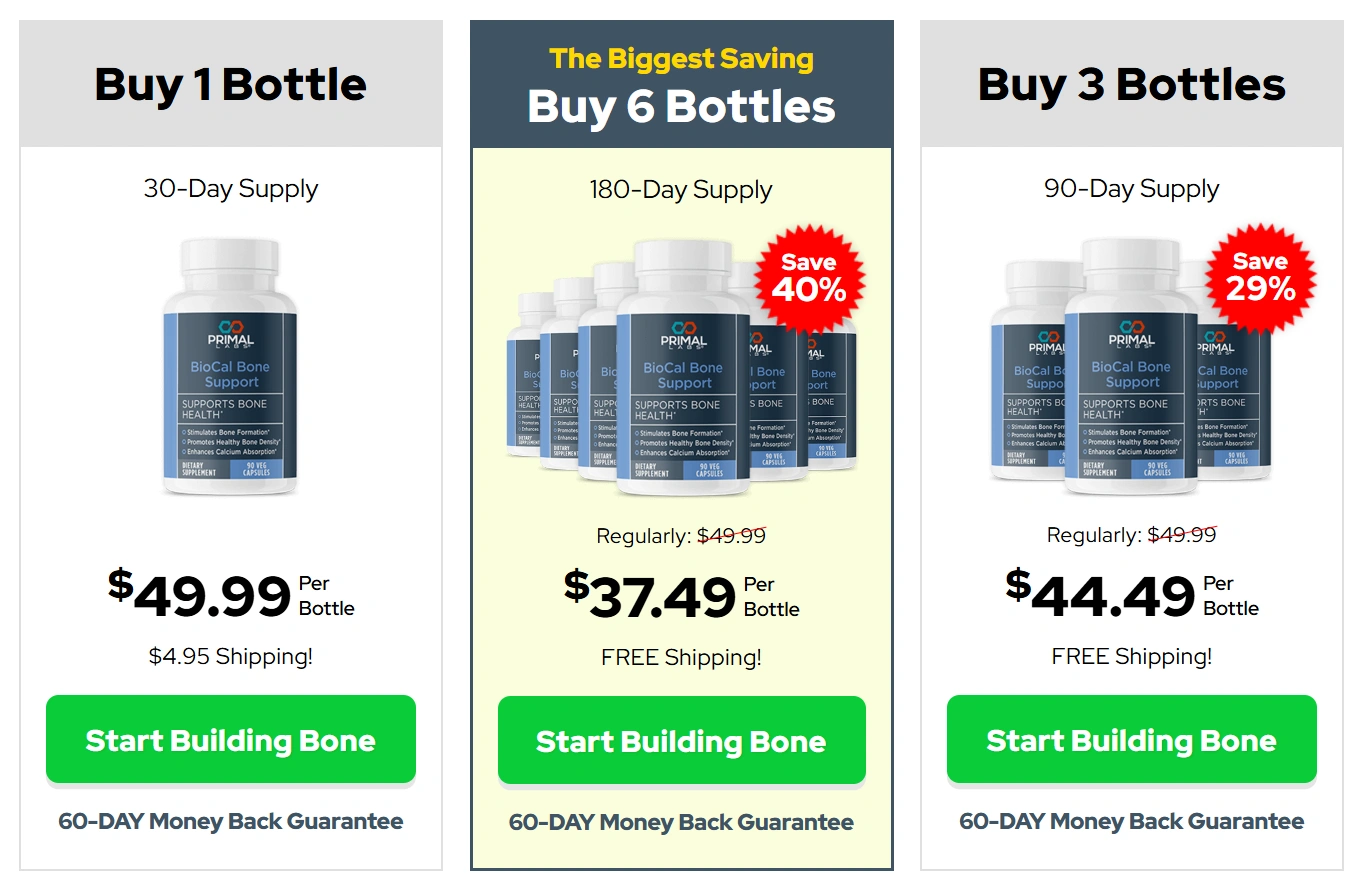This screenshot has width=1365, height=888.
Task: Select the Buy 6 Bottles heading
Action: [681, 107]
